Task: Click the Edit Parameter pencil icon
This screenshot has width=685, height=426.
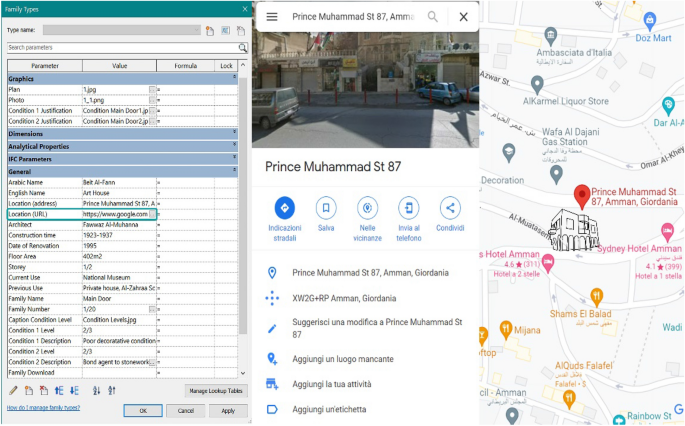Action: coord(13,390)
